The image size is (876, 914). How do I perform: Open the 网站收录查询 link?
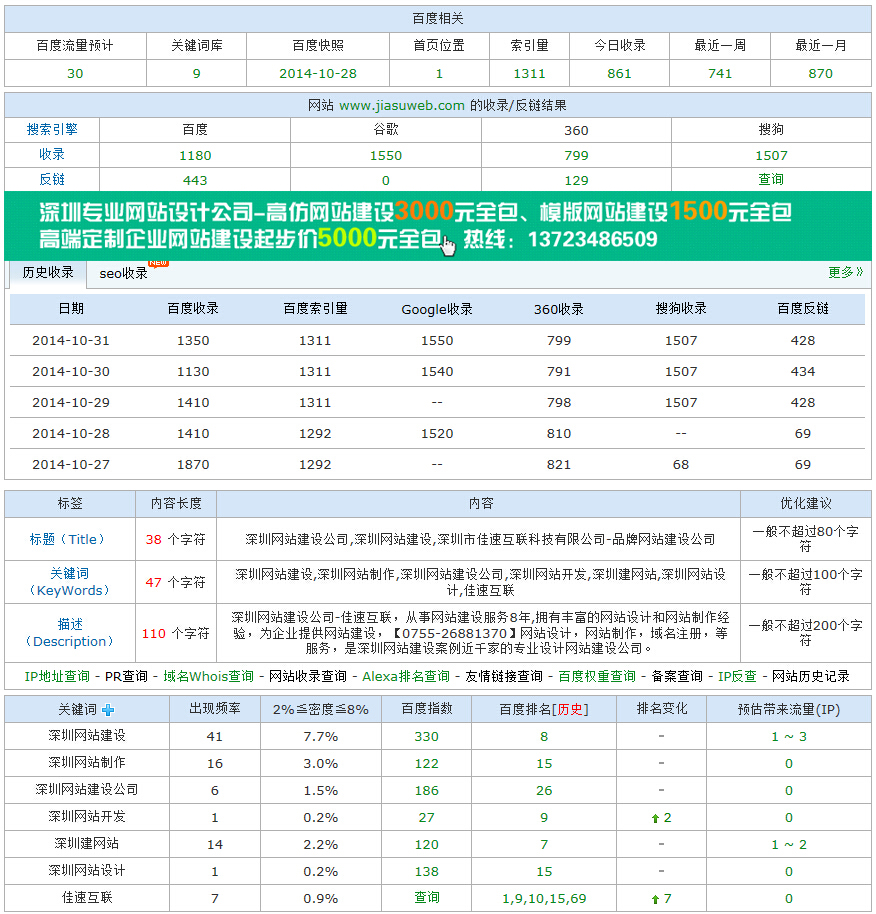click(308, 677)
